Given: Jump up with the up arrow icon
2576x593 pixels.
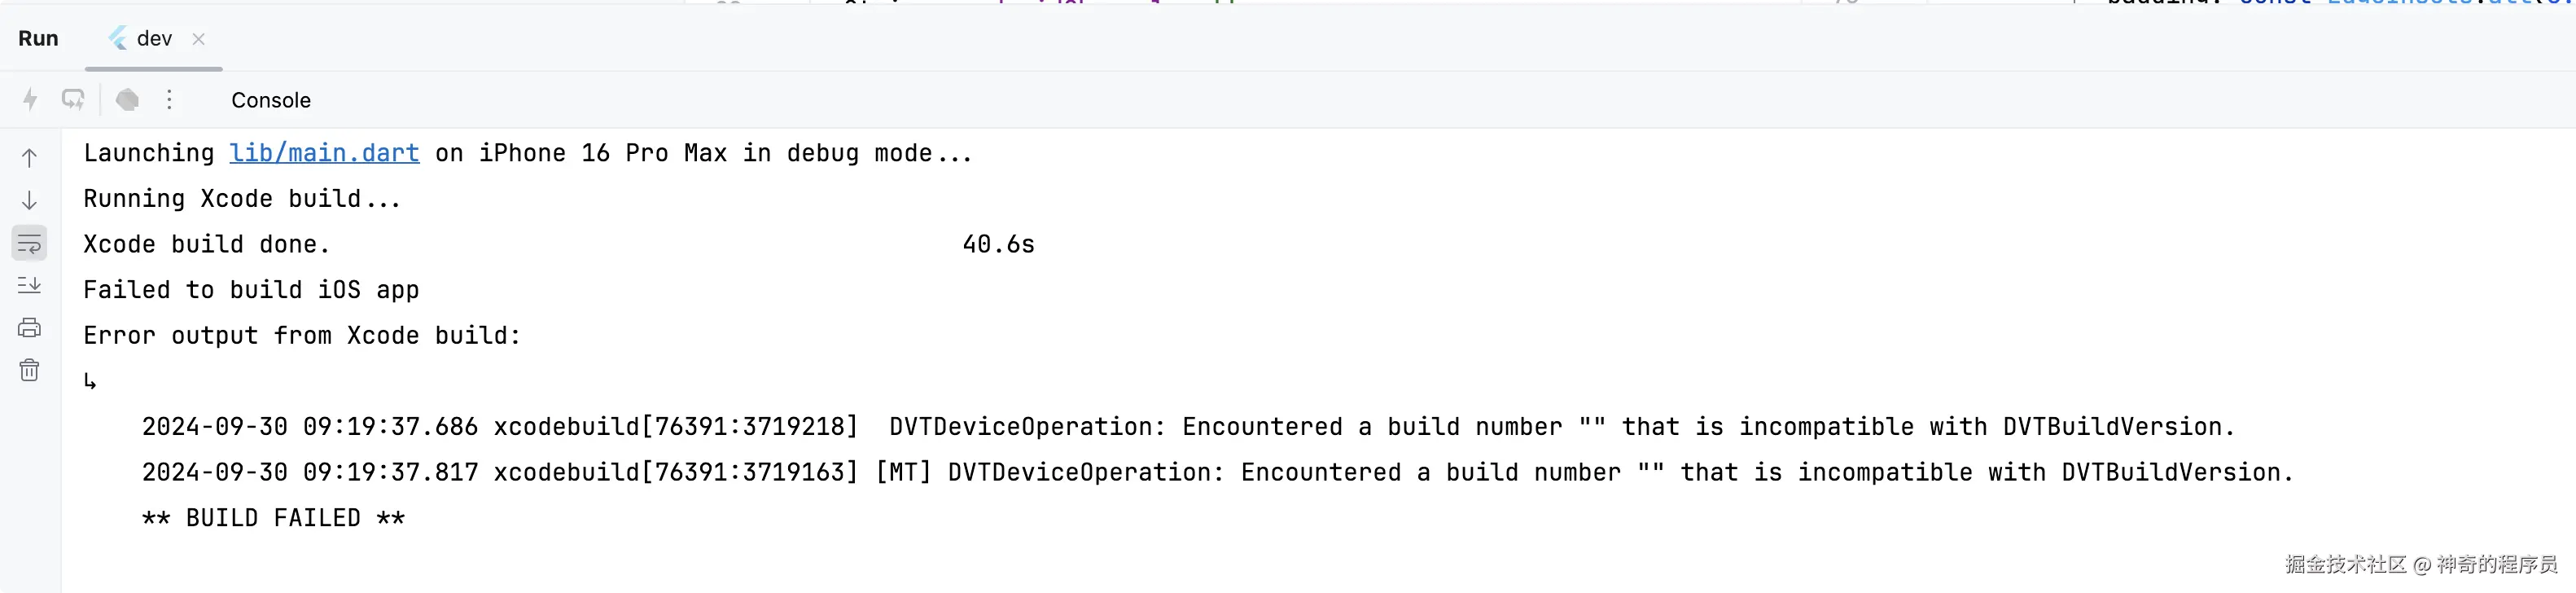Looking at the screenshot, I should click(29, 158).
